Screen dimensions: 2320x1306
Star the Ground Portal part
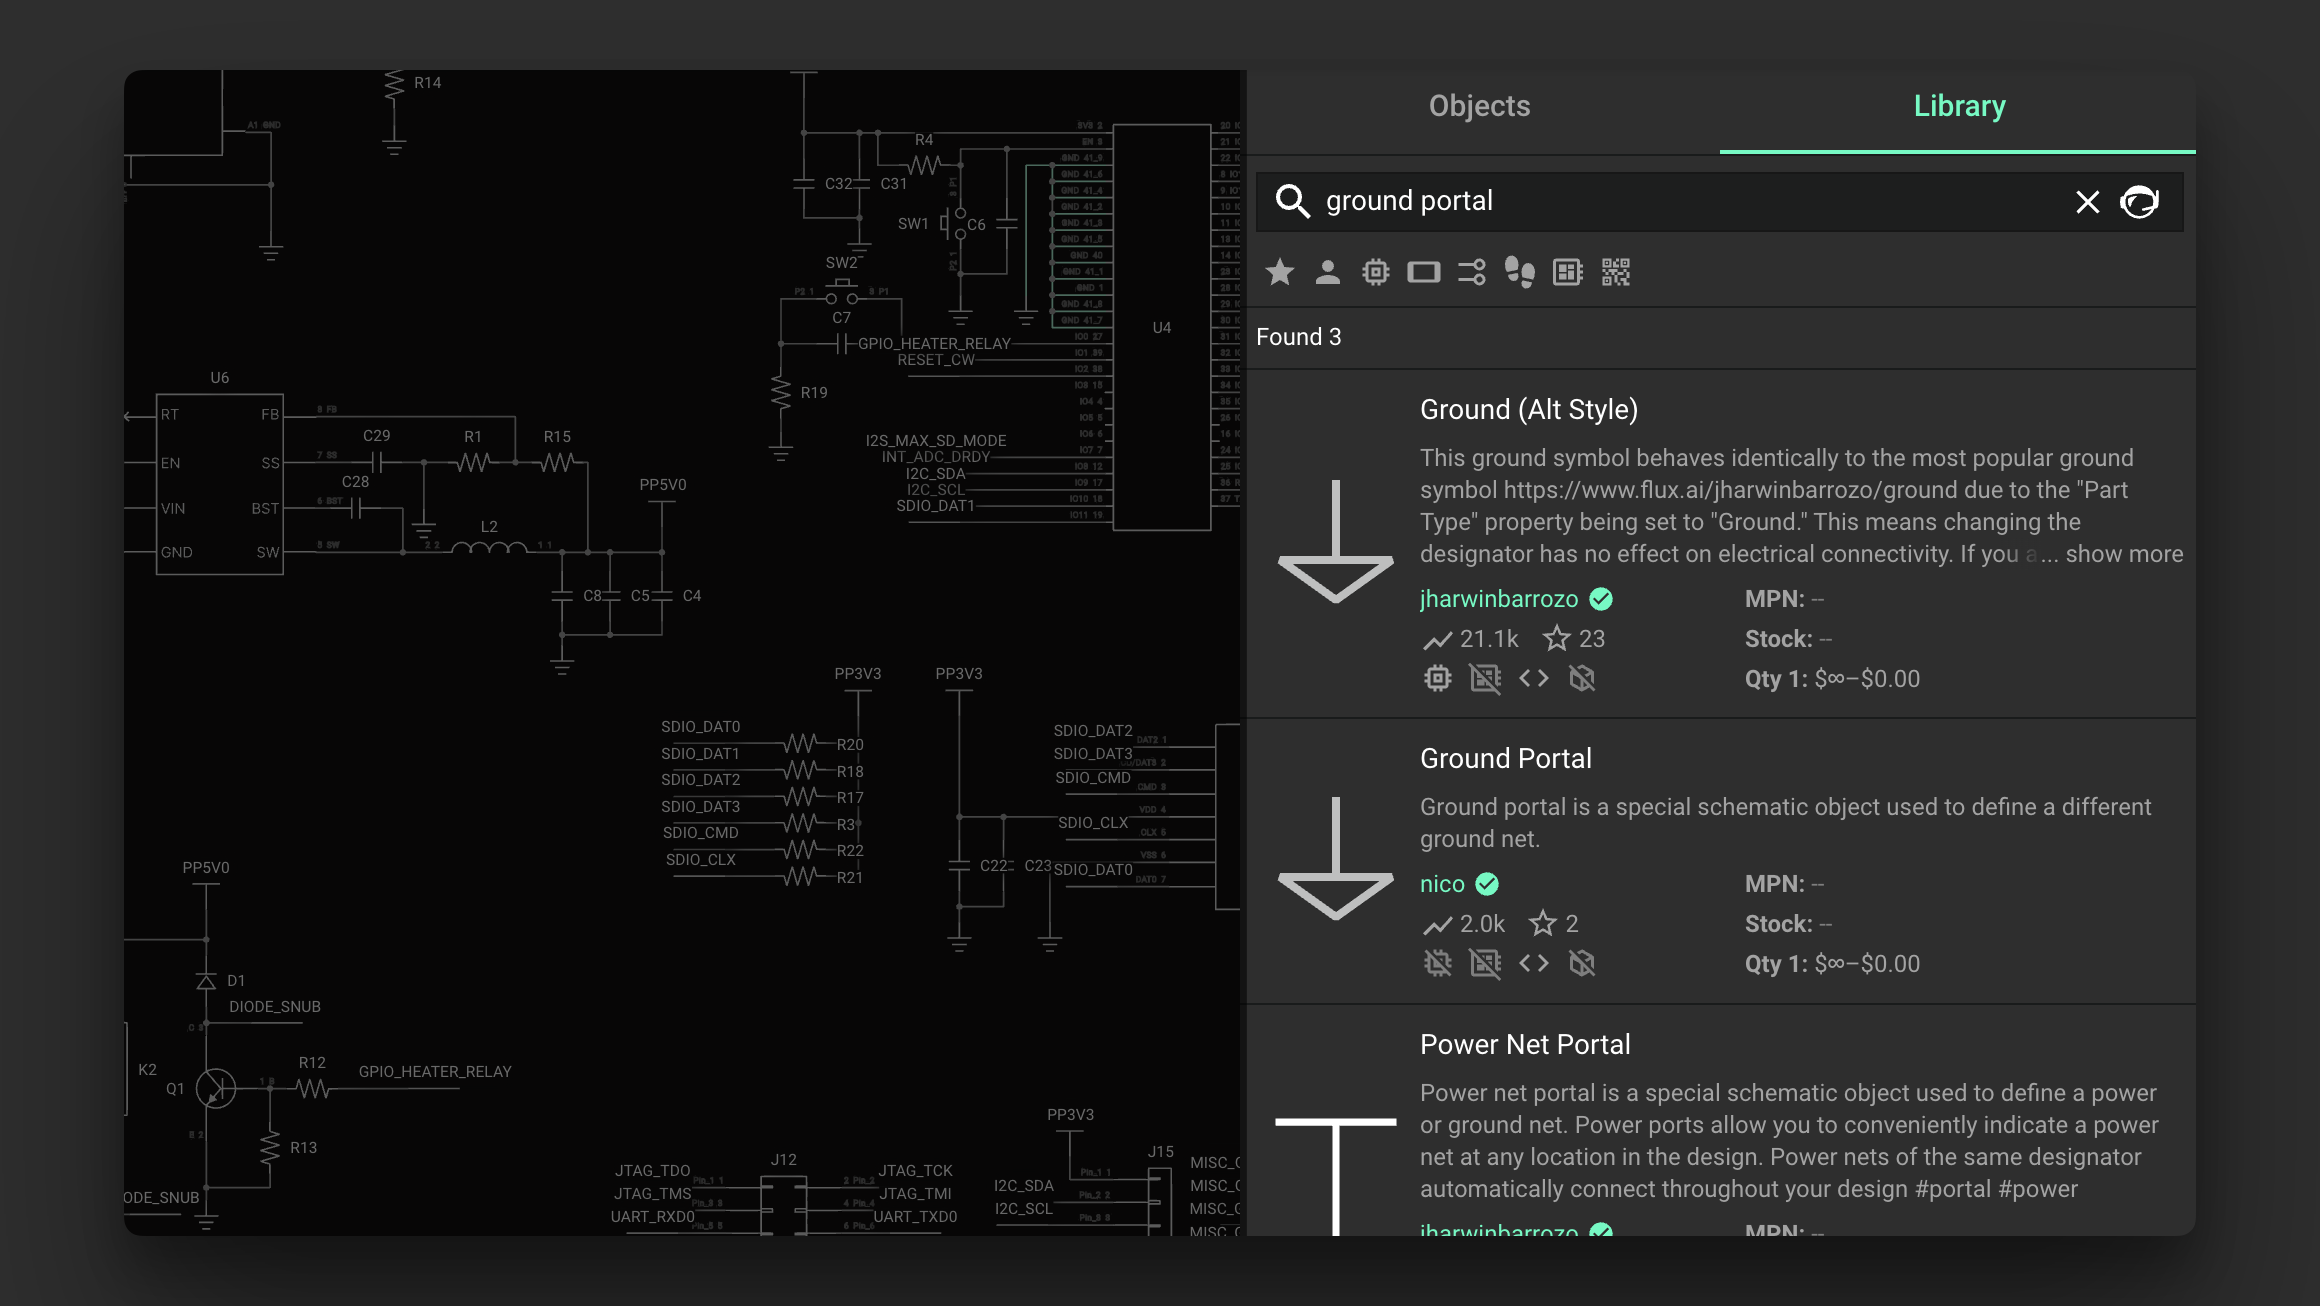coord(1542,924)
